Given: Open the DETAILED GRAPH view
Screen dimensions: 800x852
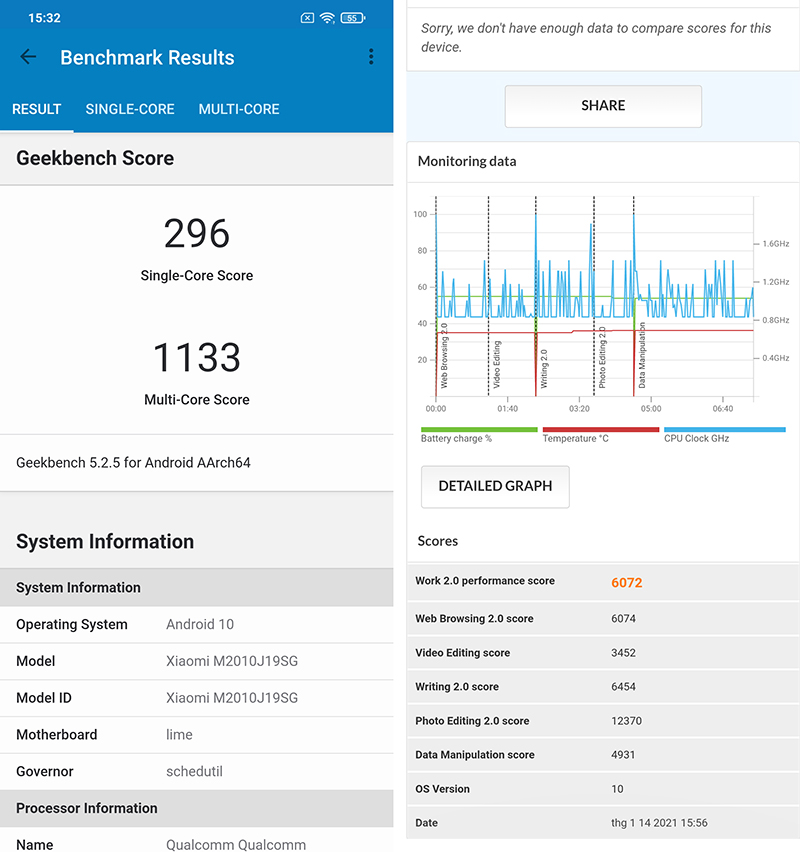Looking at the screenshot, I should (x=495, y=486).
